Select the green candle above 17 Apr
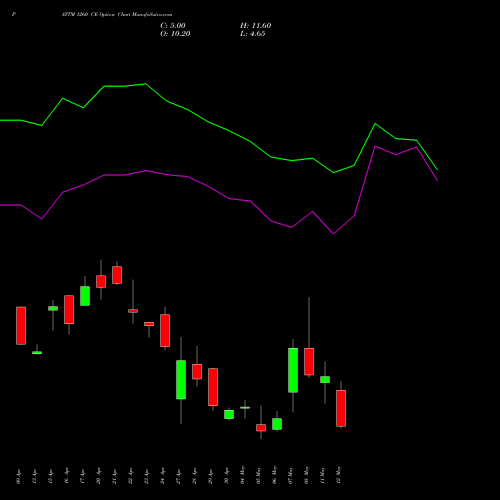Image resolution: width=500 pixels, height=500 pixels. [x=85, y=296]
